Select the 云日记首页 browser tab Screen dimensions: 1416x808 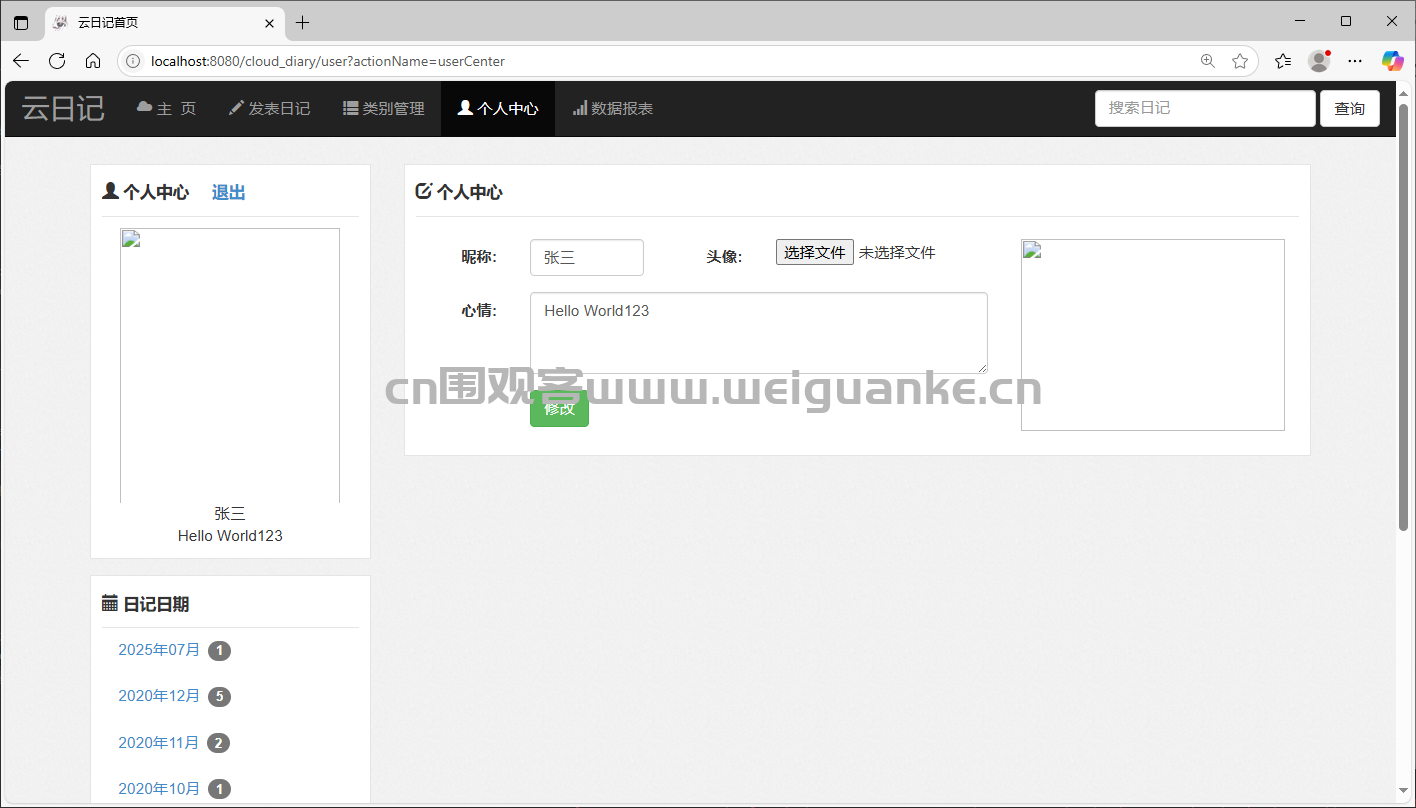click(165, 23)
